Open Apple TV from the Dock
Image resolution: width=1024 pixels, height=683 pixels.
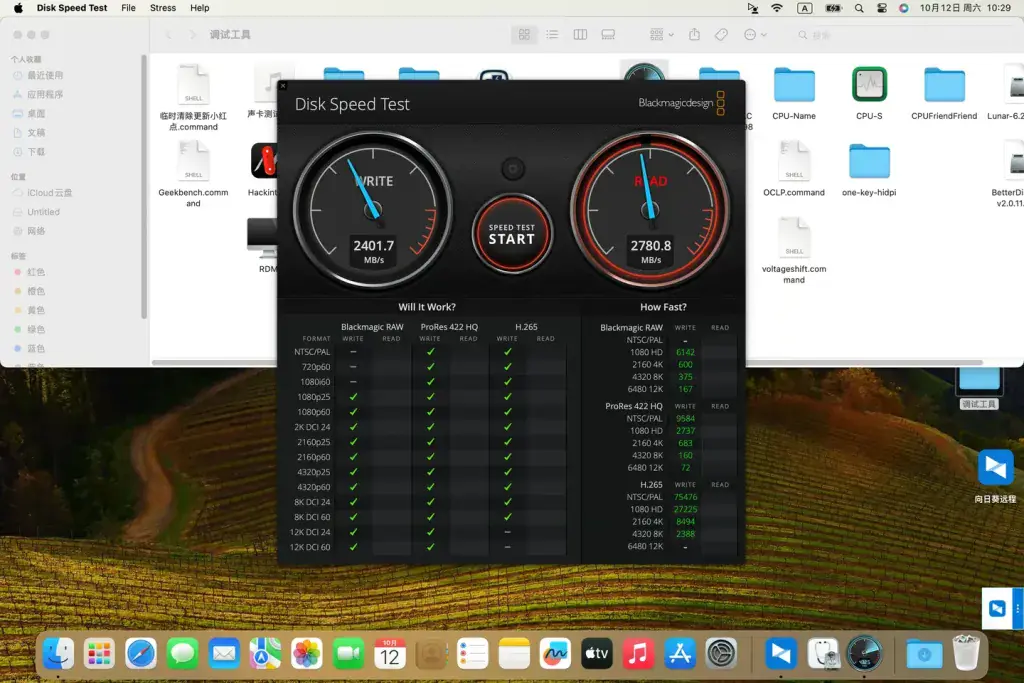(597, 654)
